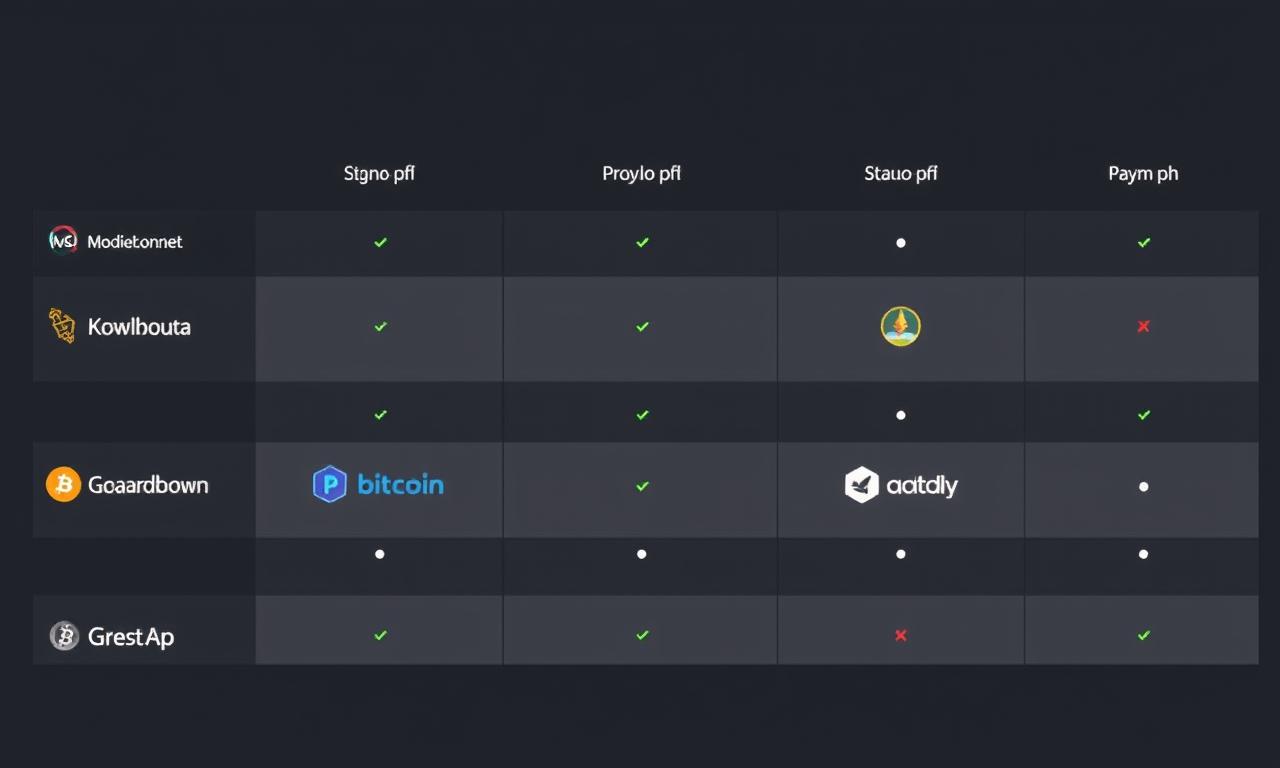
Task: Click the green check for Kowlbouta under Proylo pfl
Action: click(x=642, y=326)
